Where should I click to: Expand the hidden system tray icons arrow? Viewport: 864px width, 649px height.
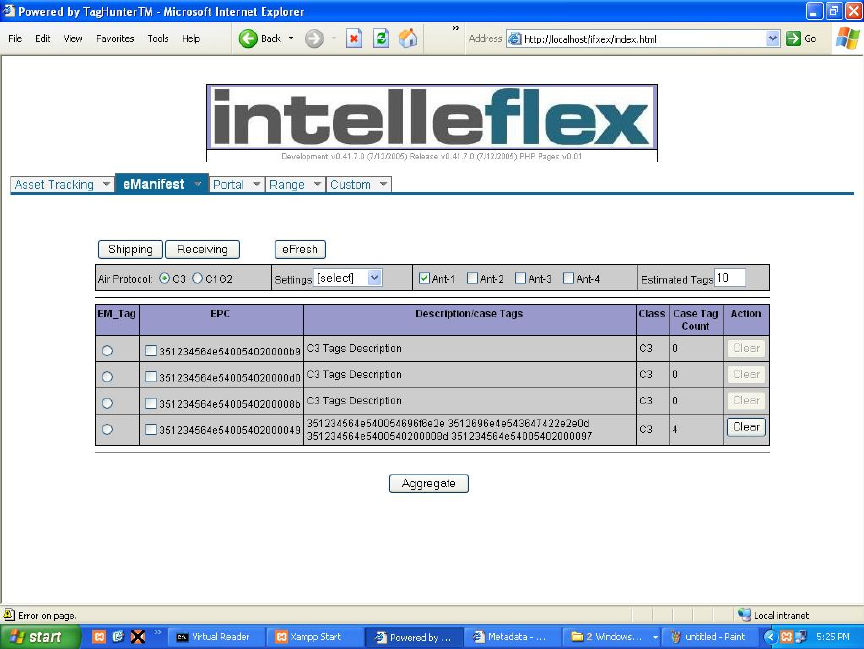(x=770, y=637)
